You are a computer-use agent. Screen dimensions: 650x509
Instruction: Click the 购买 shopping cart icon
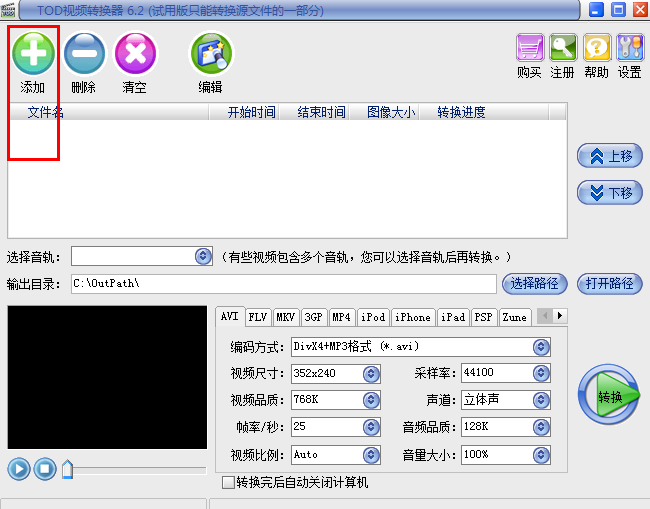pos(530,48)
